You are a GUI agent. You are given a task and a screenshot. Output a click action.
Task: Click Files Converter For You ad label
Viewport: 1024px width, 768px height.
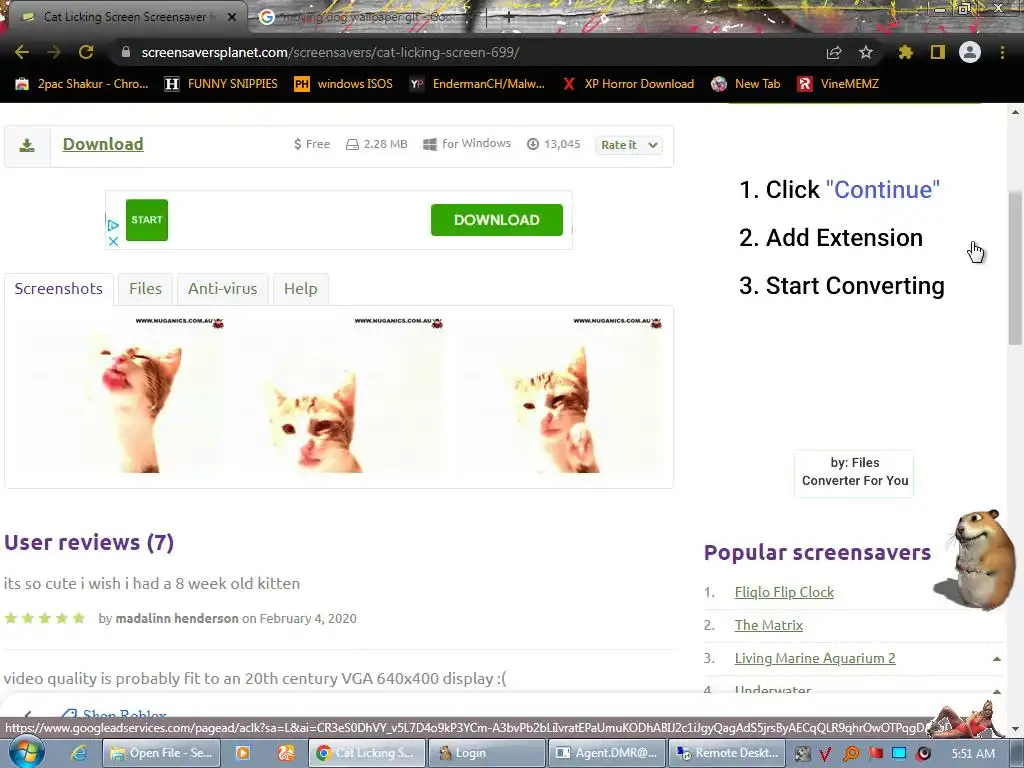tap(854, 472)
